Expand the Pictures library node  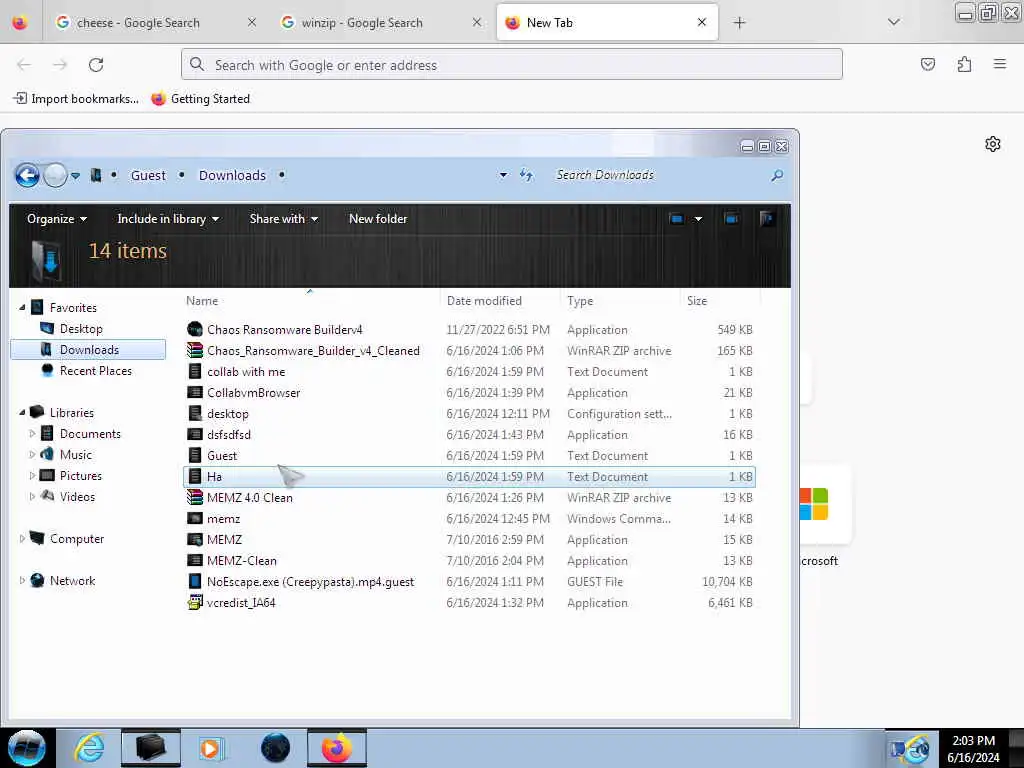(x=32, y=475)
